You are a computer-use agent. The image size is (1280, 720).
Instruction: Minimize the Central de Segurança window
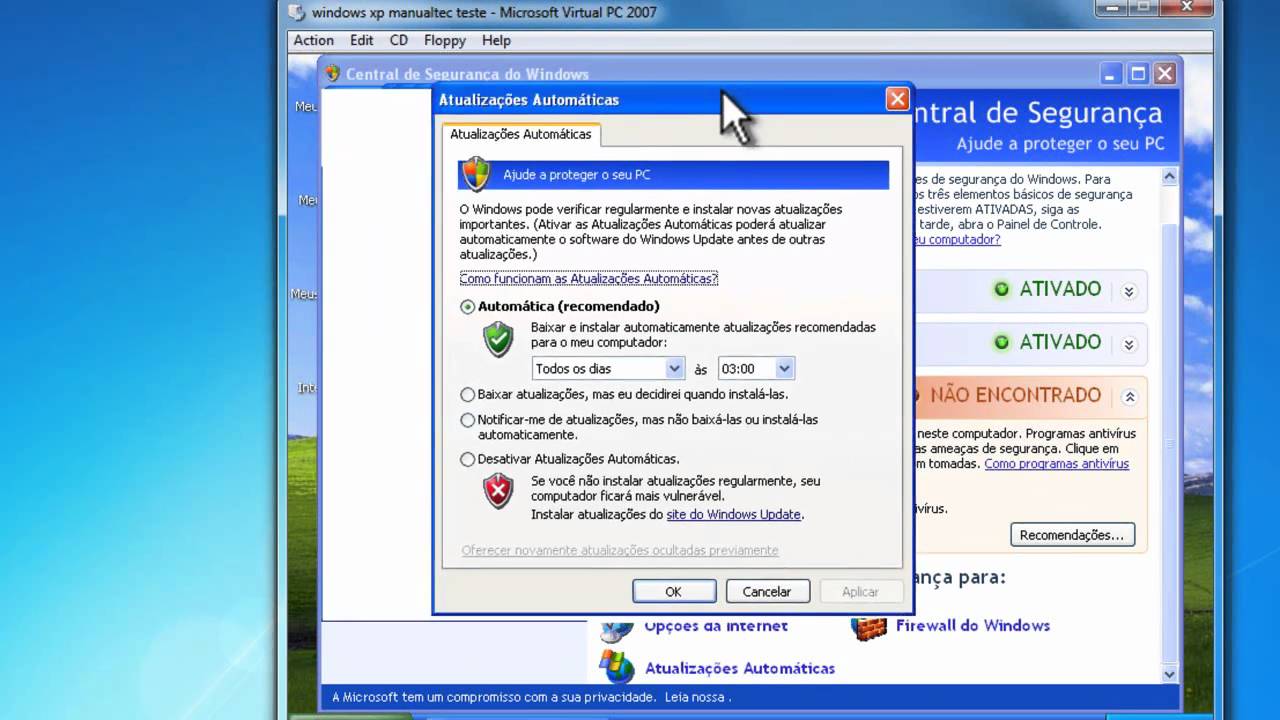(x=1111, y=74)
